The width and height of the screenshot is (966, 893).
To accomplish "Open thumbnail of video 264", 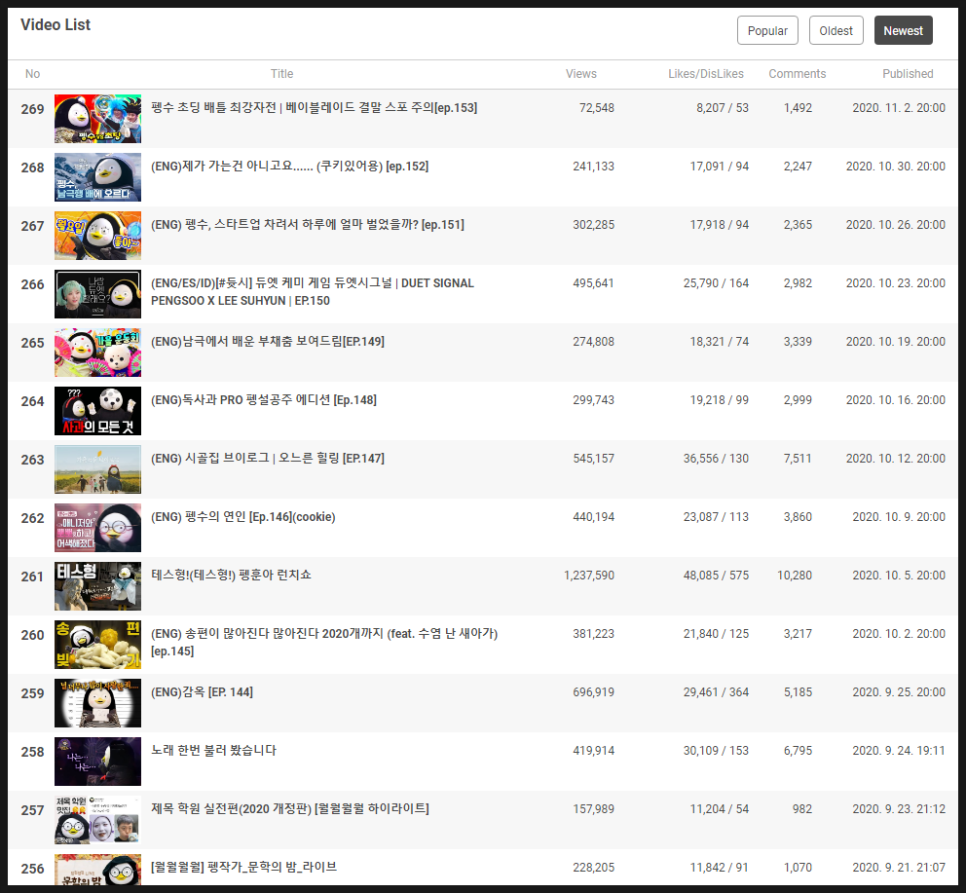I will coord(97,411).
